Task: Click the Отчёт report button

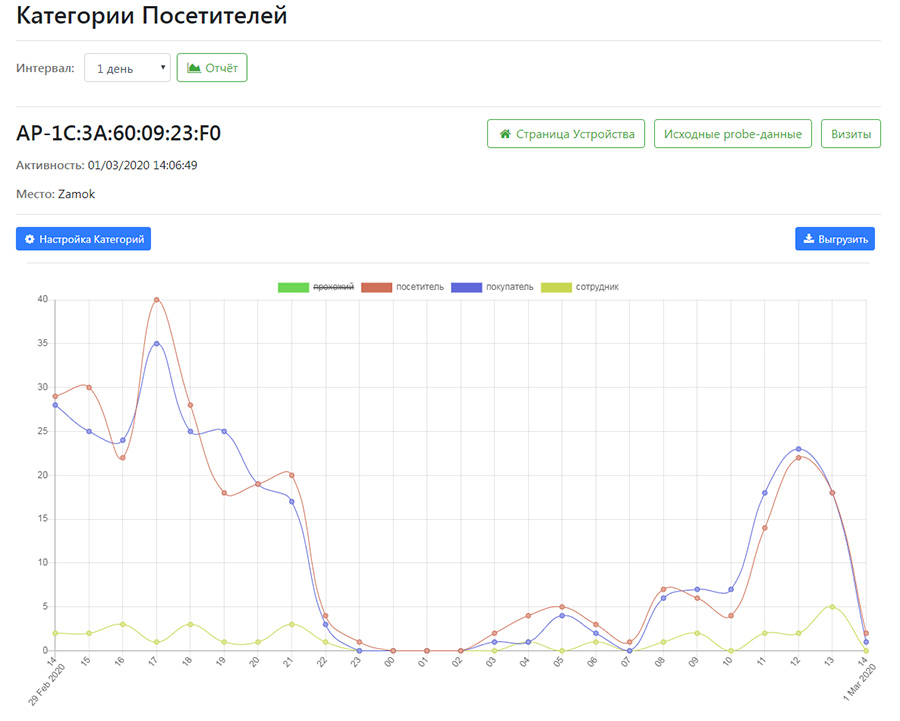Action: tap(212, 68)
